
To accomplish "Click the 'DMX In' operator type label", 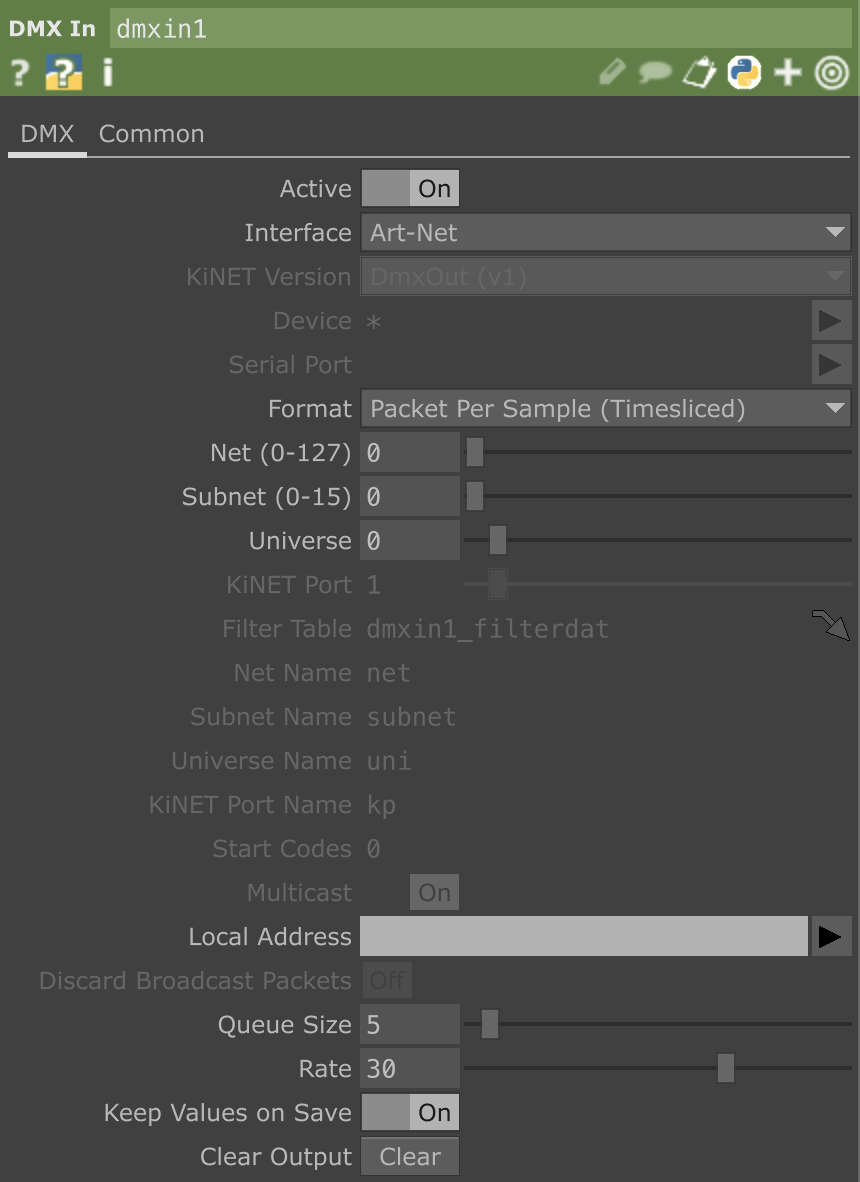I will coord(52,29).
